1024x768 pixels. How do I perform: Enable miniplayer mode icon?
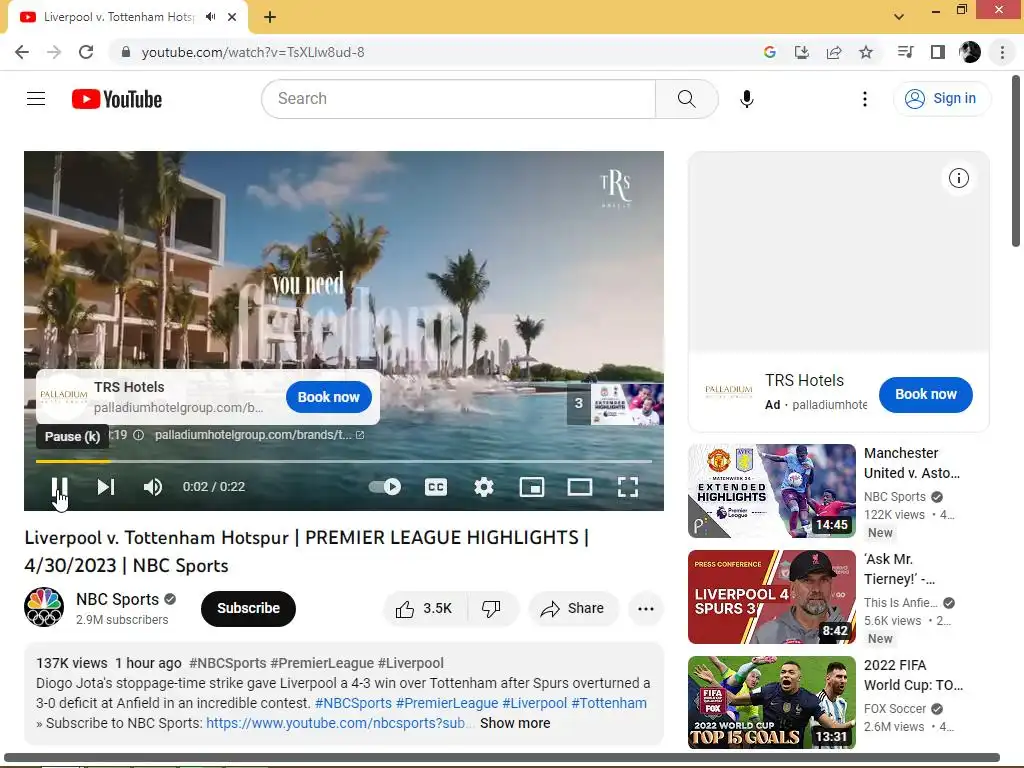(x=532, y=487)
